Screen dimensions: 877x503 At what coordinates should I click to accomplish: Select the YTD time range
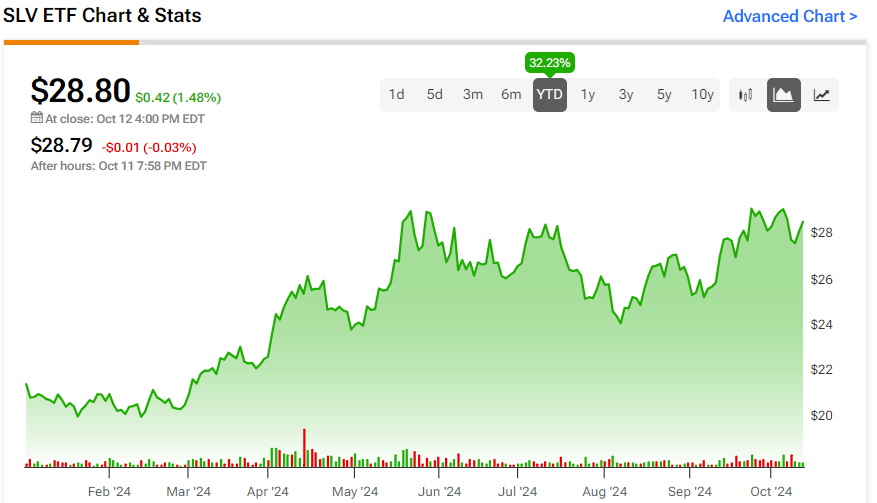click(x=549, y=95)
